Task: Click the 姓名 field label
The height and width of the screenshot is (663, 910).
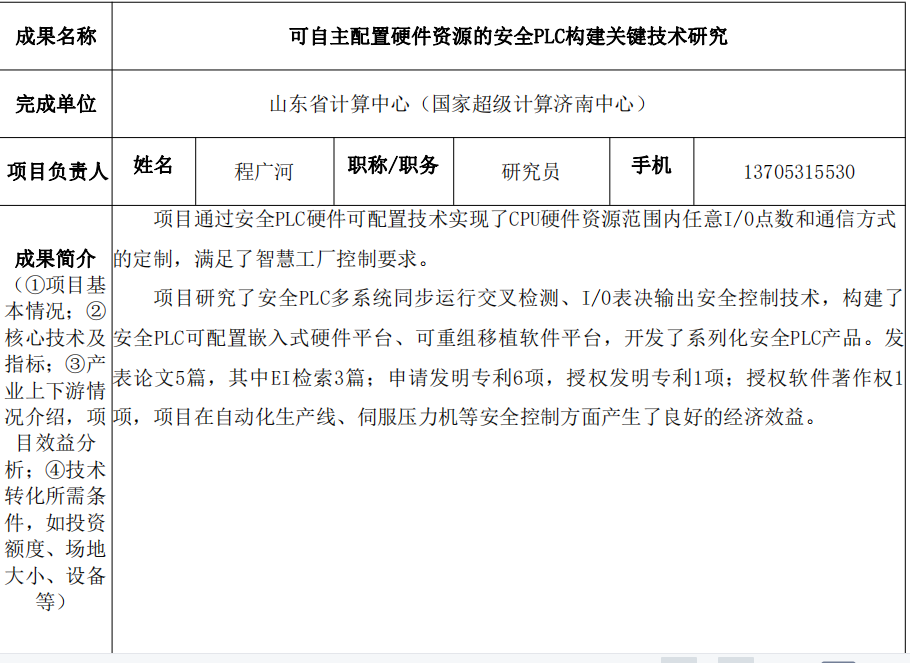Action: tap(153, 166)
